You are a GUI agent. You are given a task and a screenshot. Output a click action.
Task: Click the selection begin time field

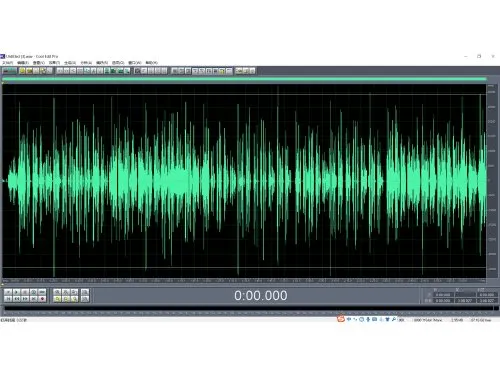[x=443, y=295]
